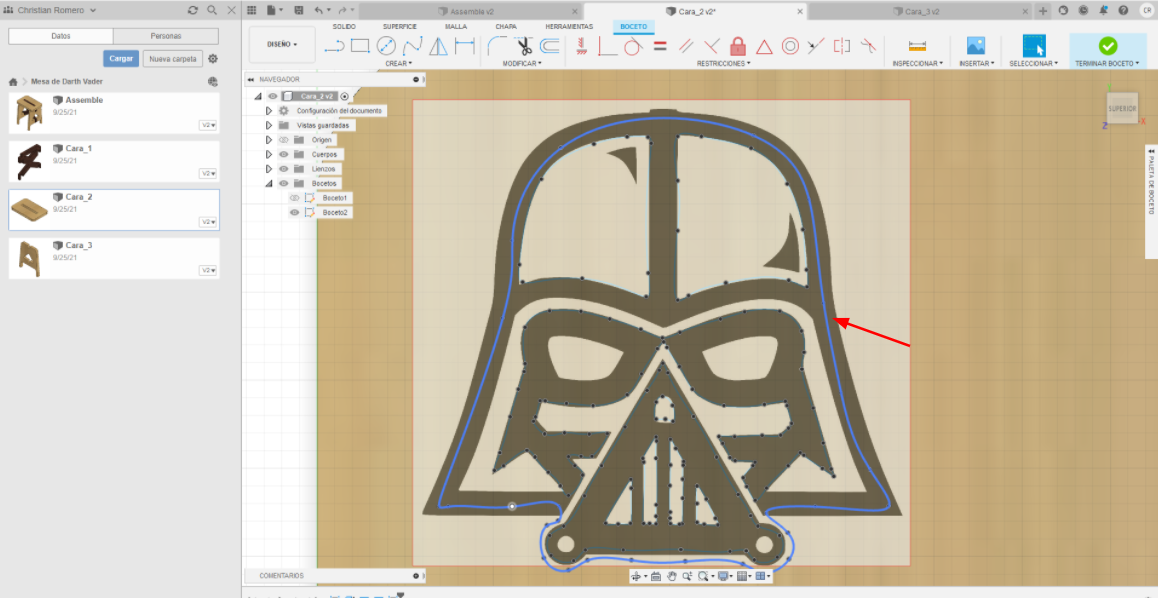Switch to the MALLA ribbon tab
Viewport: 1158px width, 598px height.
(x=456, y=27)
